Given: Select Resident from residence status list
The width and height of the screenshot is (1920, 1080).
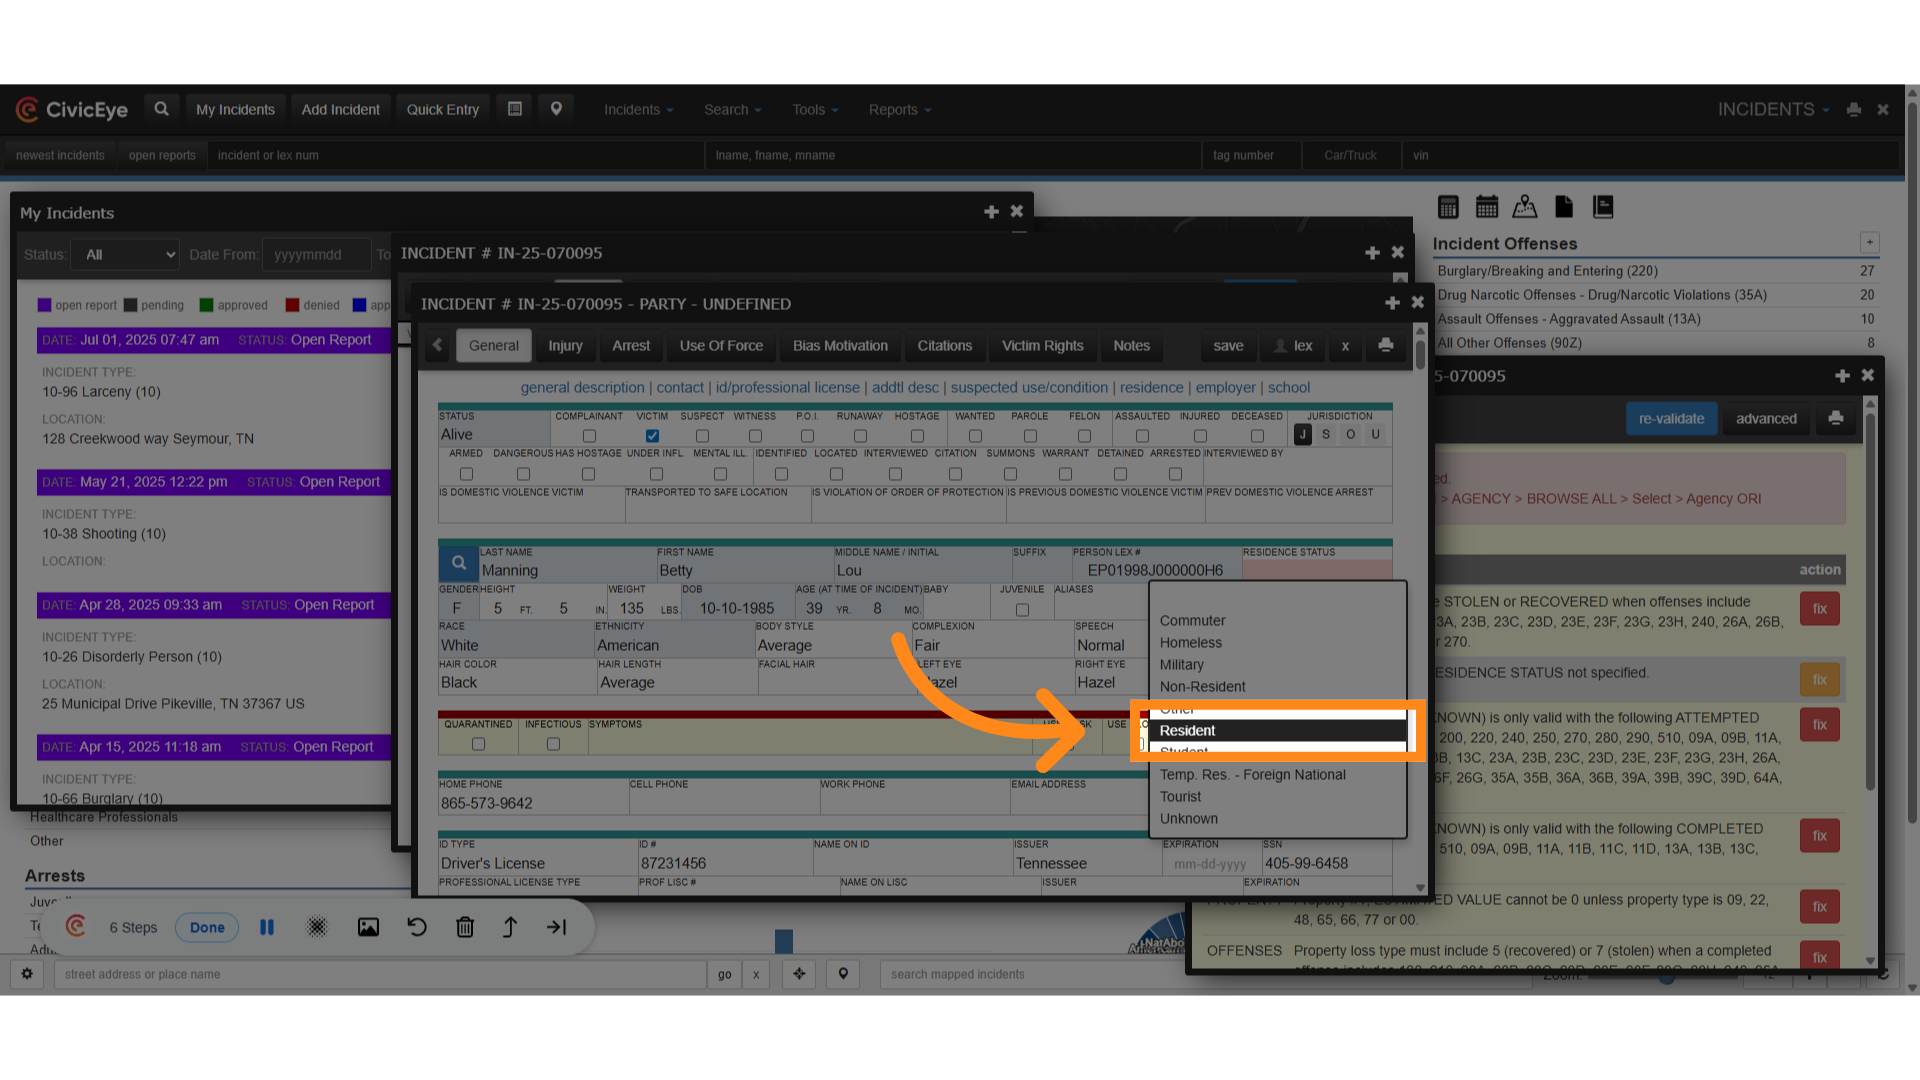Looking at the screenshot, I should click(1276, 731).
